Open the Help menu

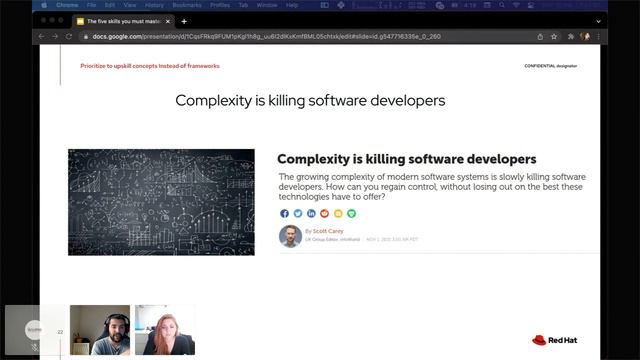(292, 5)
